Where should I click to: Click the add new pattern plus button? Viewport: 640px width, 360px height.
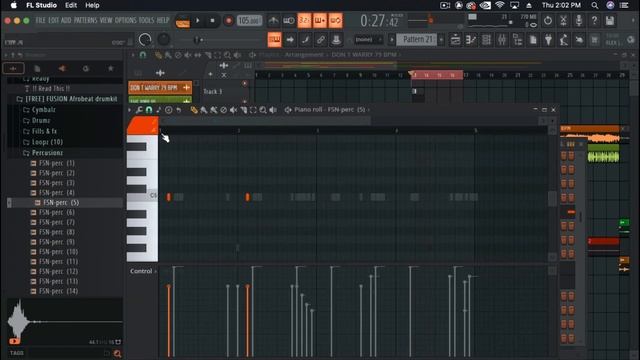coord(441,40)
